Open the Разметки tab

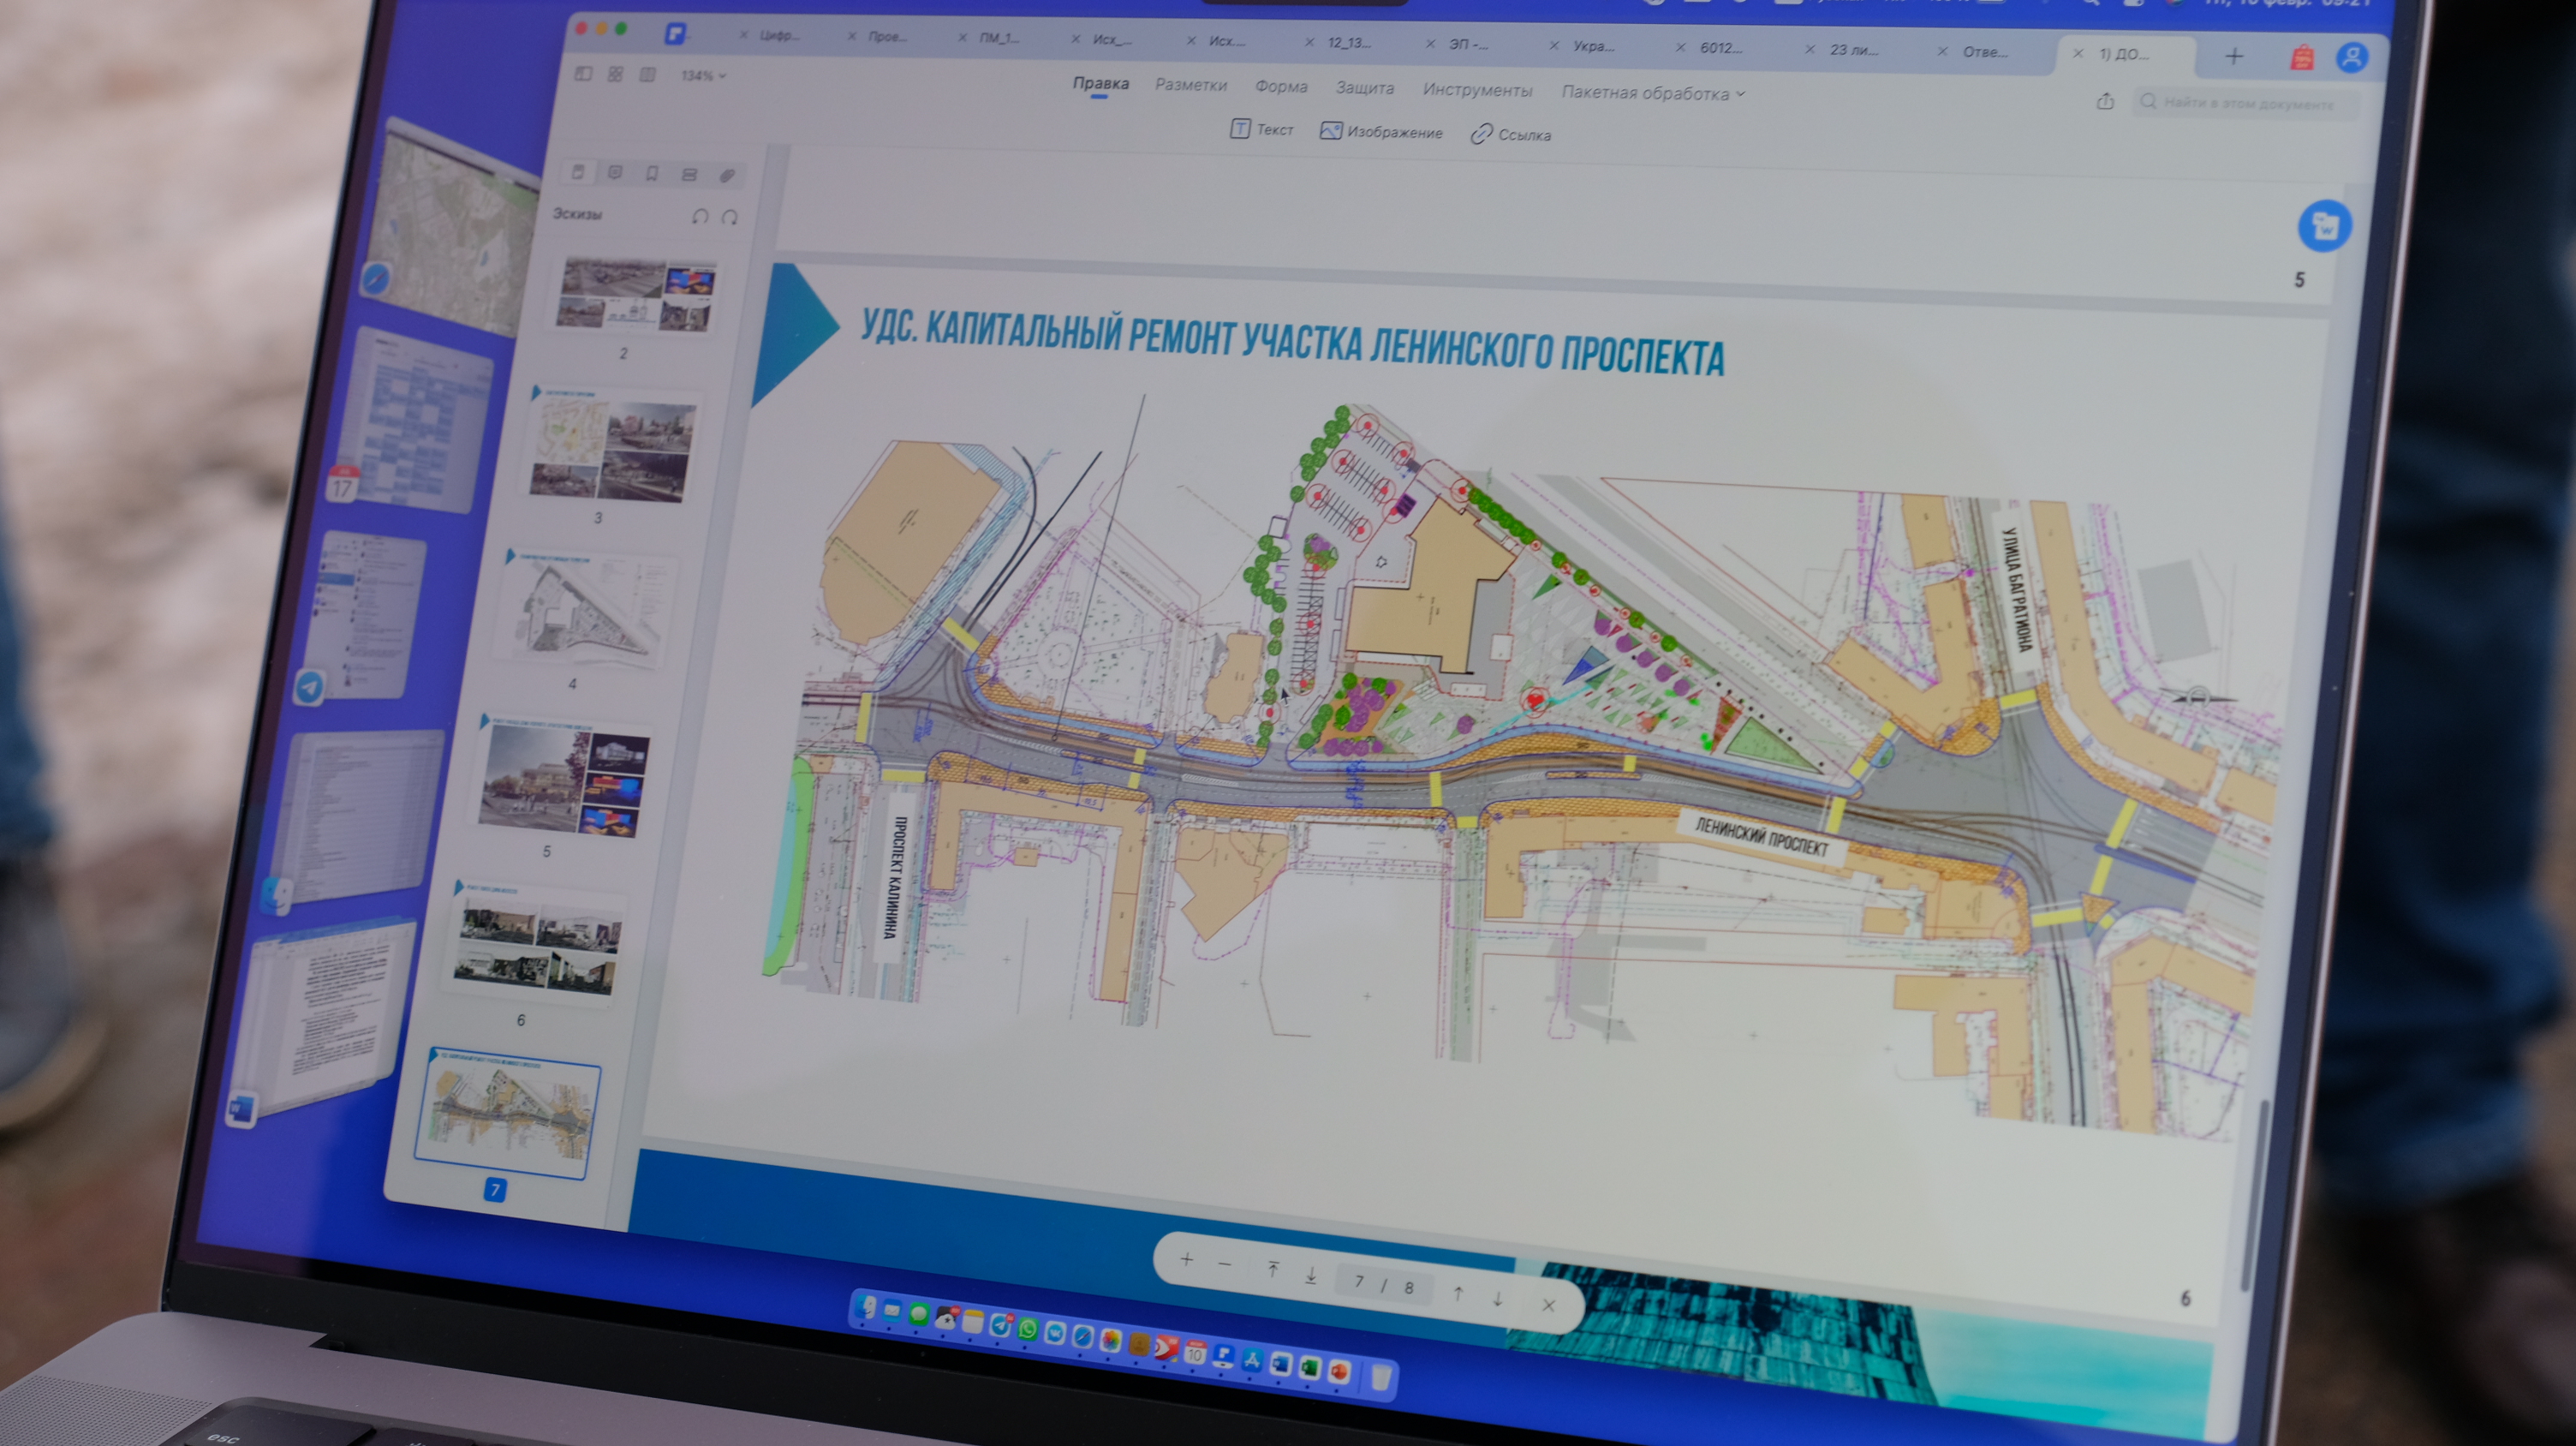[x=1190, y=85]
